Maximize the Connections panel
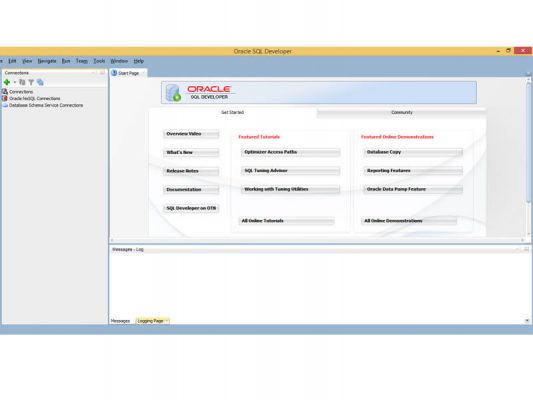Image resolution: width=533 pixels, height=400 pixels. [102, 73]
